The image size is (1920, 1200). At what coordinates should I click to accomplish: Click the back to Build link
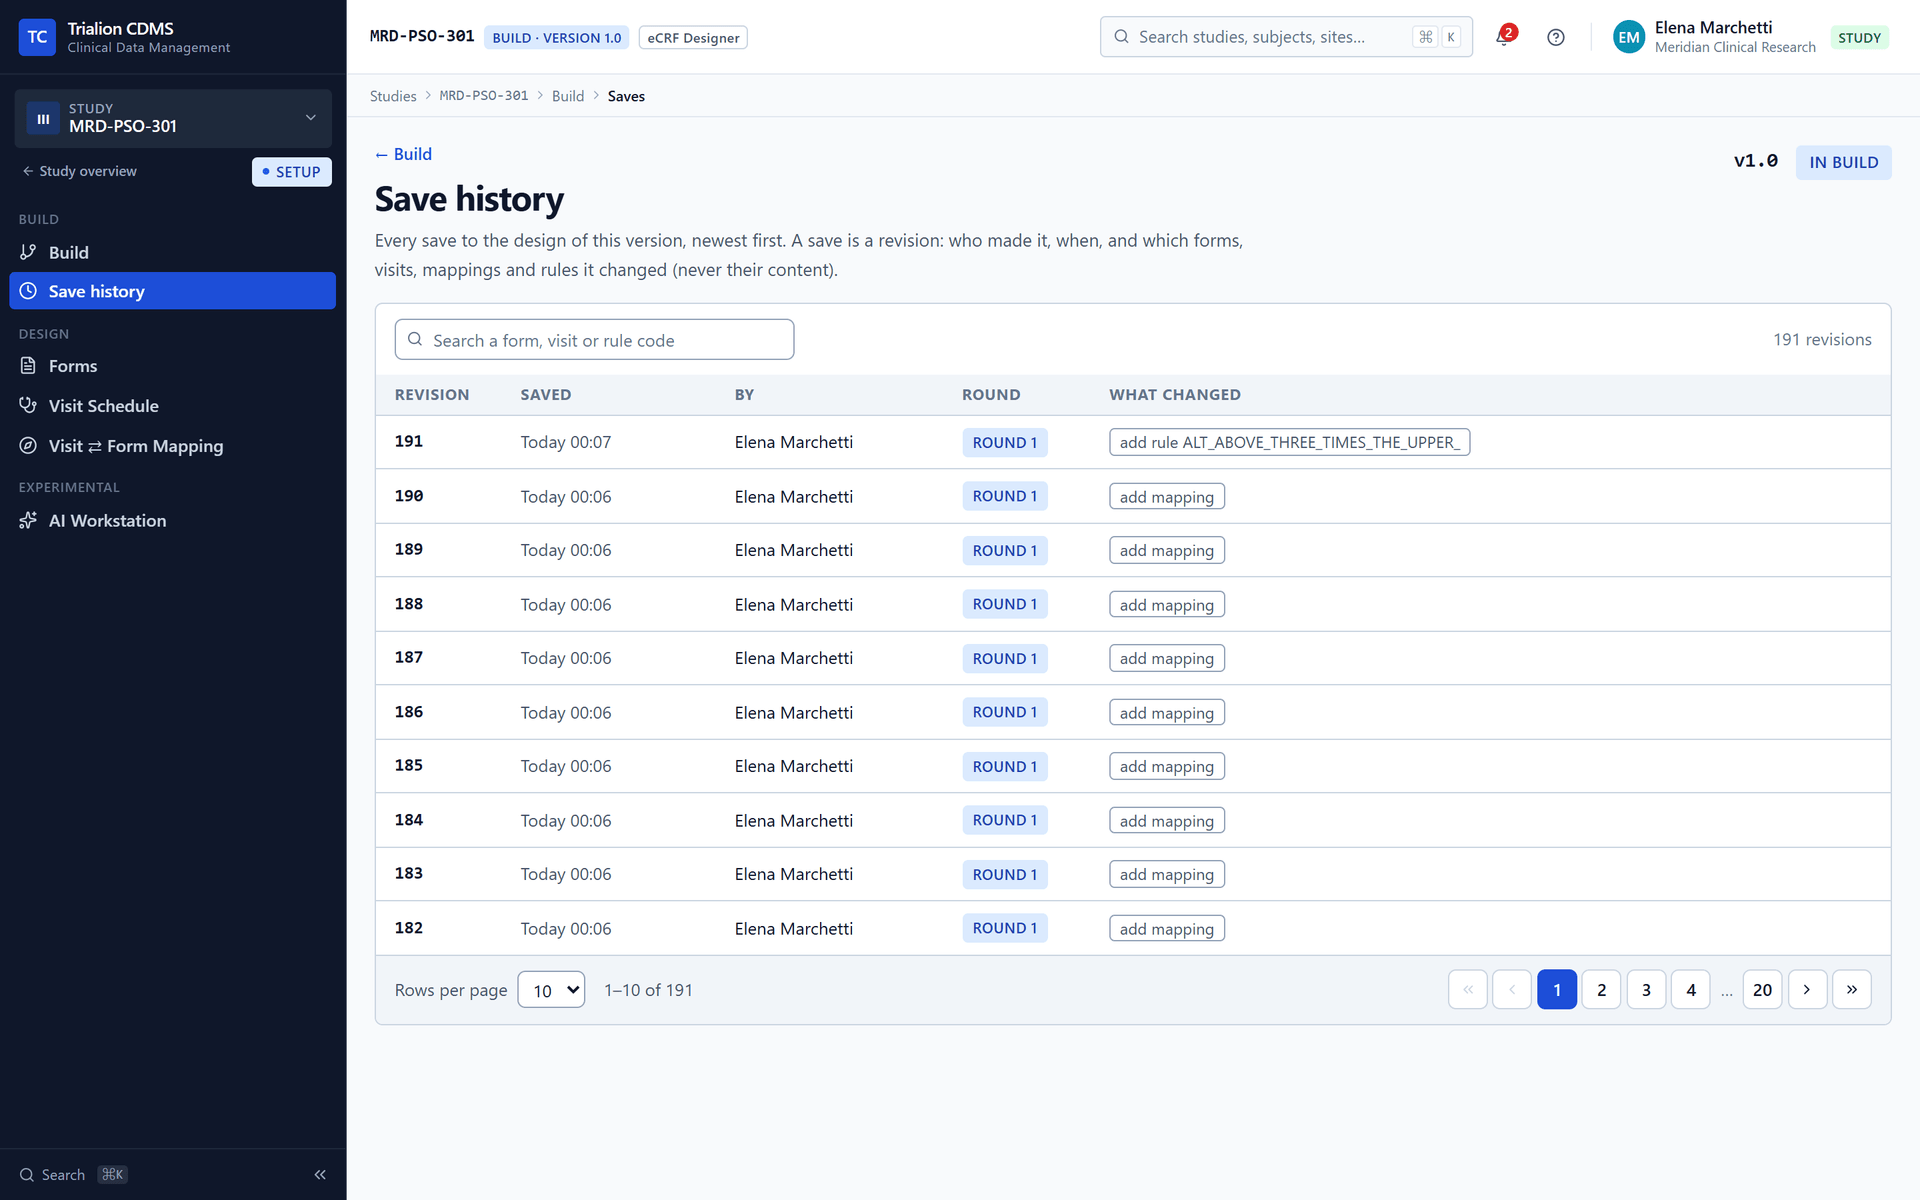(x=403, y=154)
